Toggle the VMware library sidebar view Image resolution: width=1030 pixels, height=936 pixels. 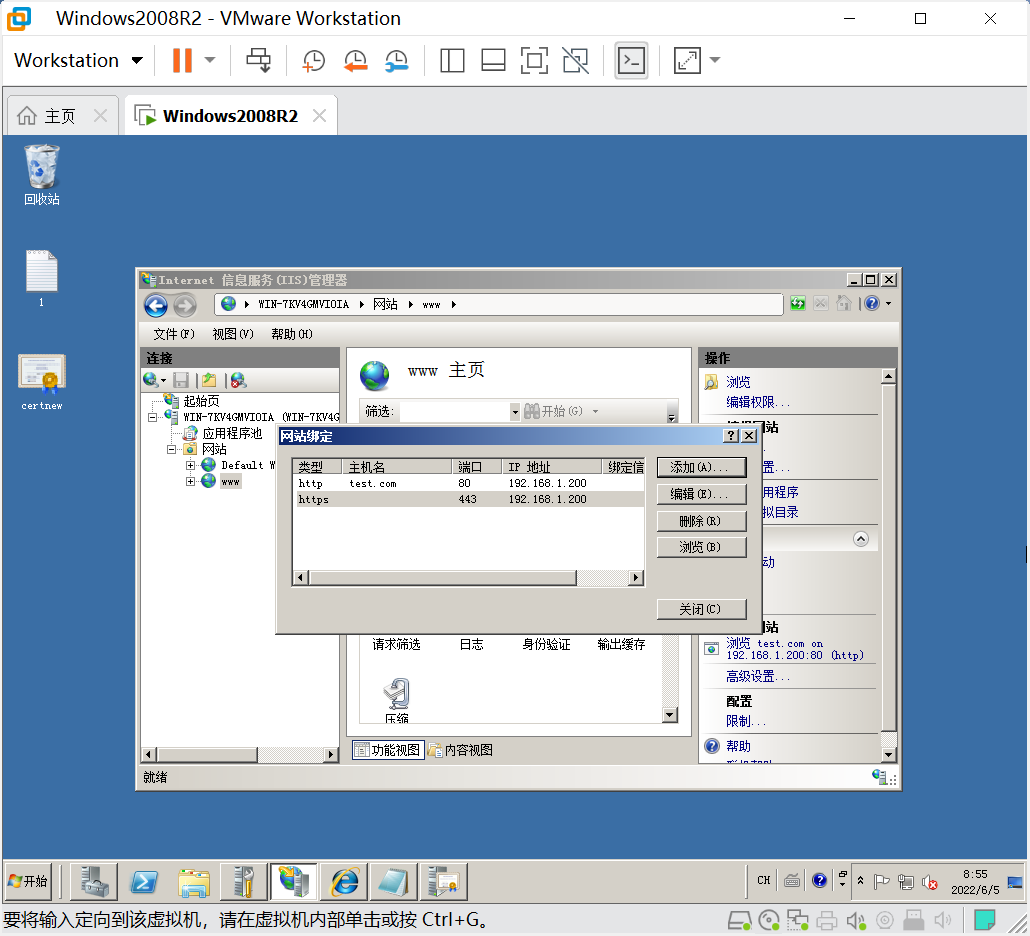452,60
